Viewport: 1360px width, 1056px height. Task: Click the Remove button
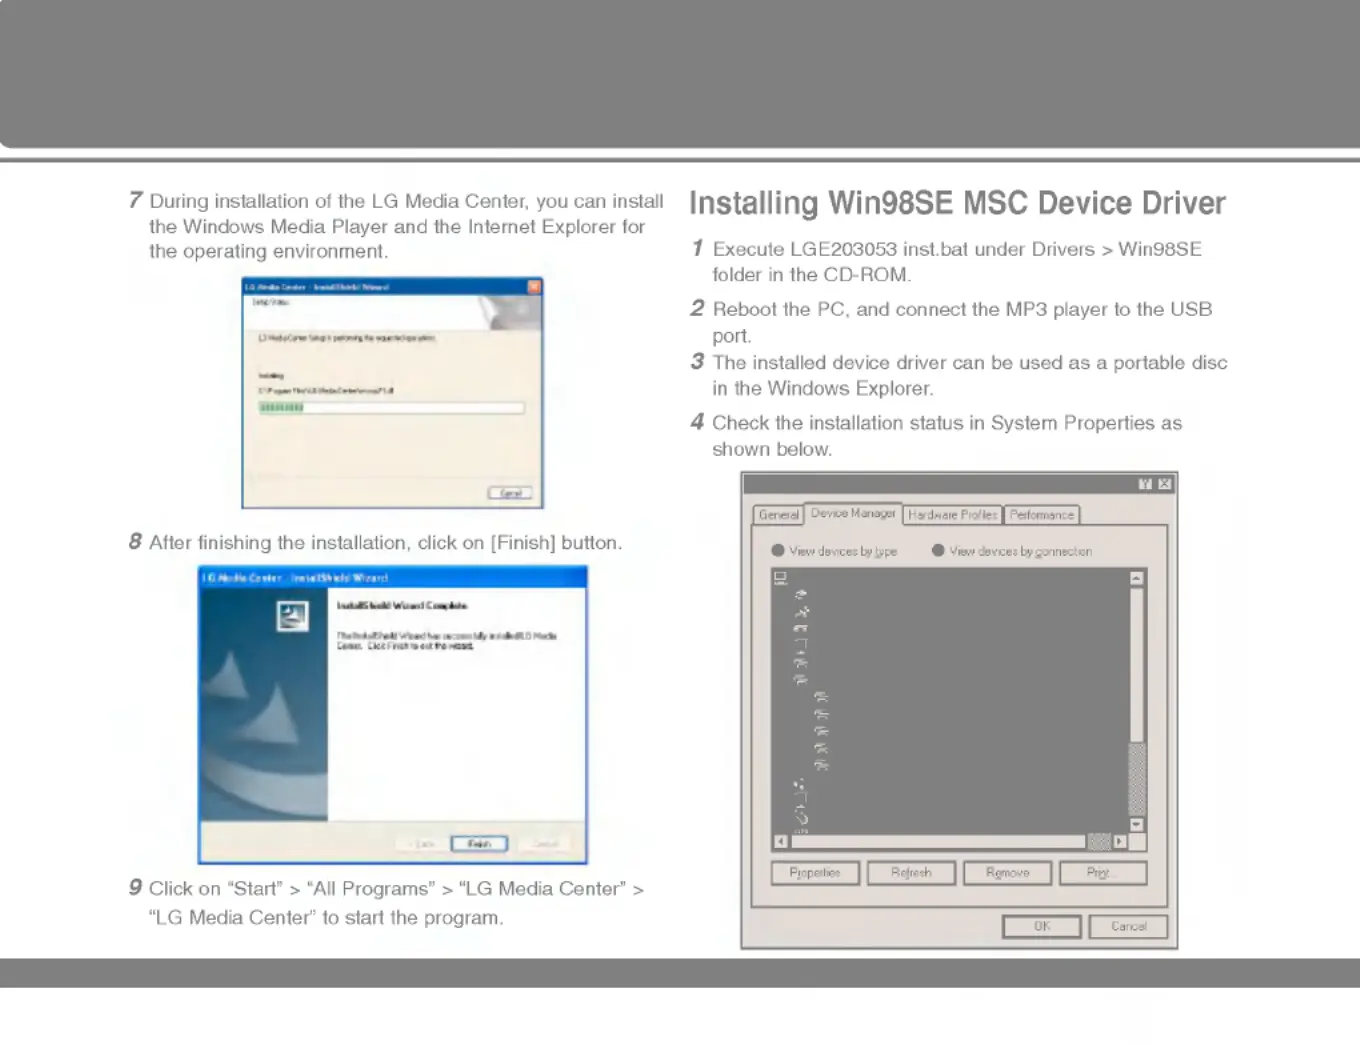(1007, 873)
